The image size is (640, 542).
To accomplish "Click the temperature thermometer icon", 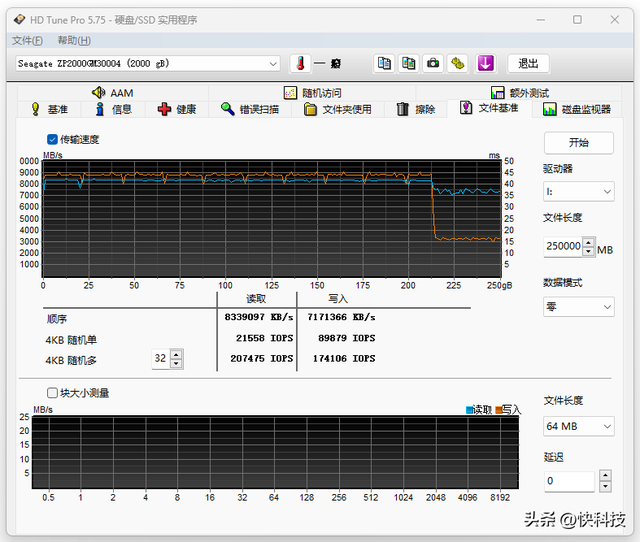I will [299, 63].
